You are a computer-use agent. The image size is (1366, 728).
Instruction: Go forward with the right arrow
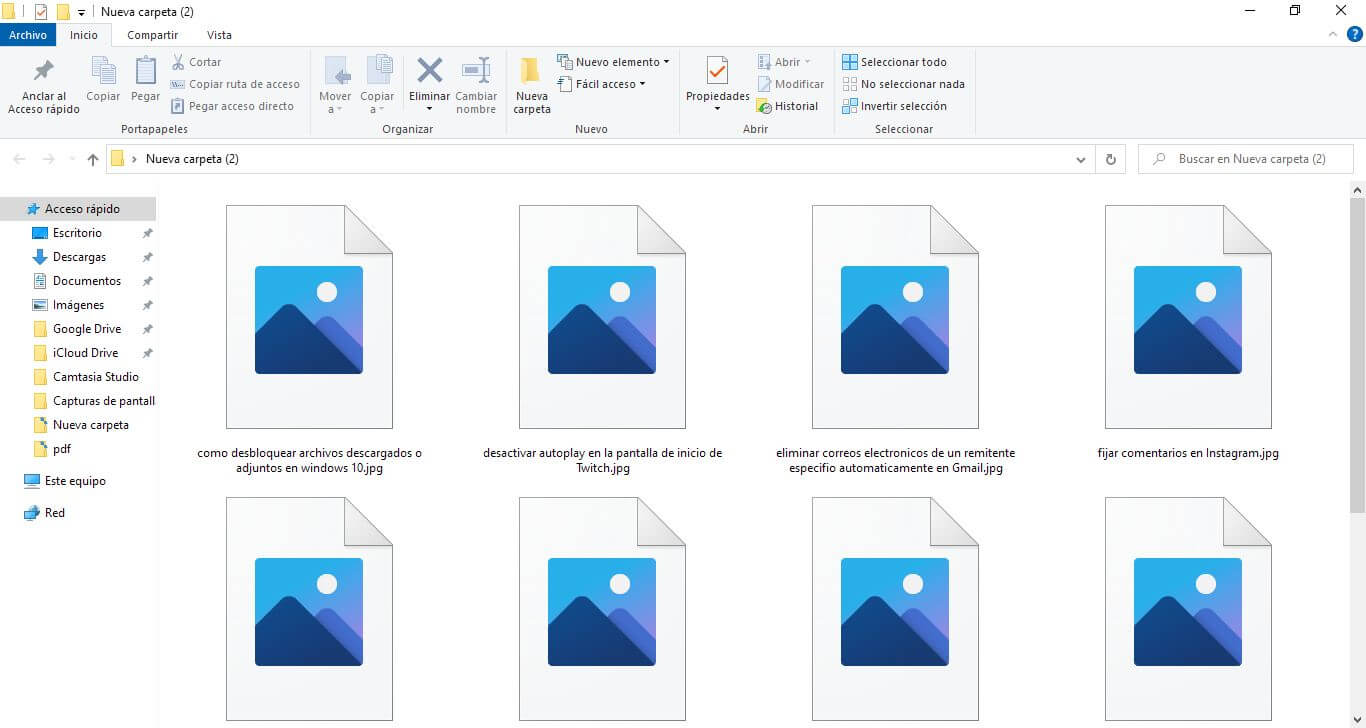point(48,159)
